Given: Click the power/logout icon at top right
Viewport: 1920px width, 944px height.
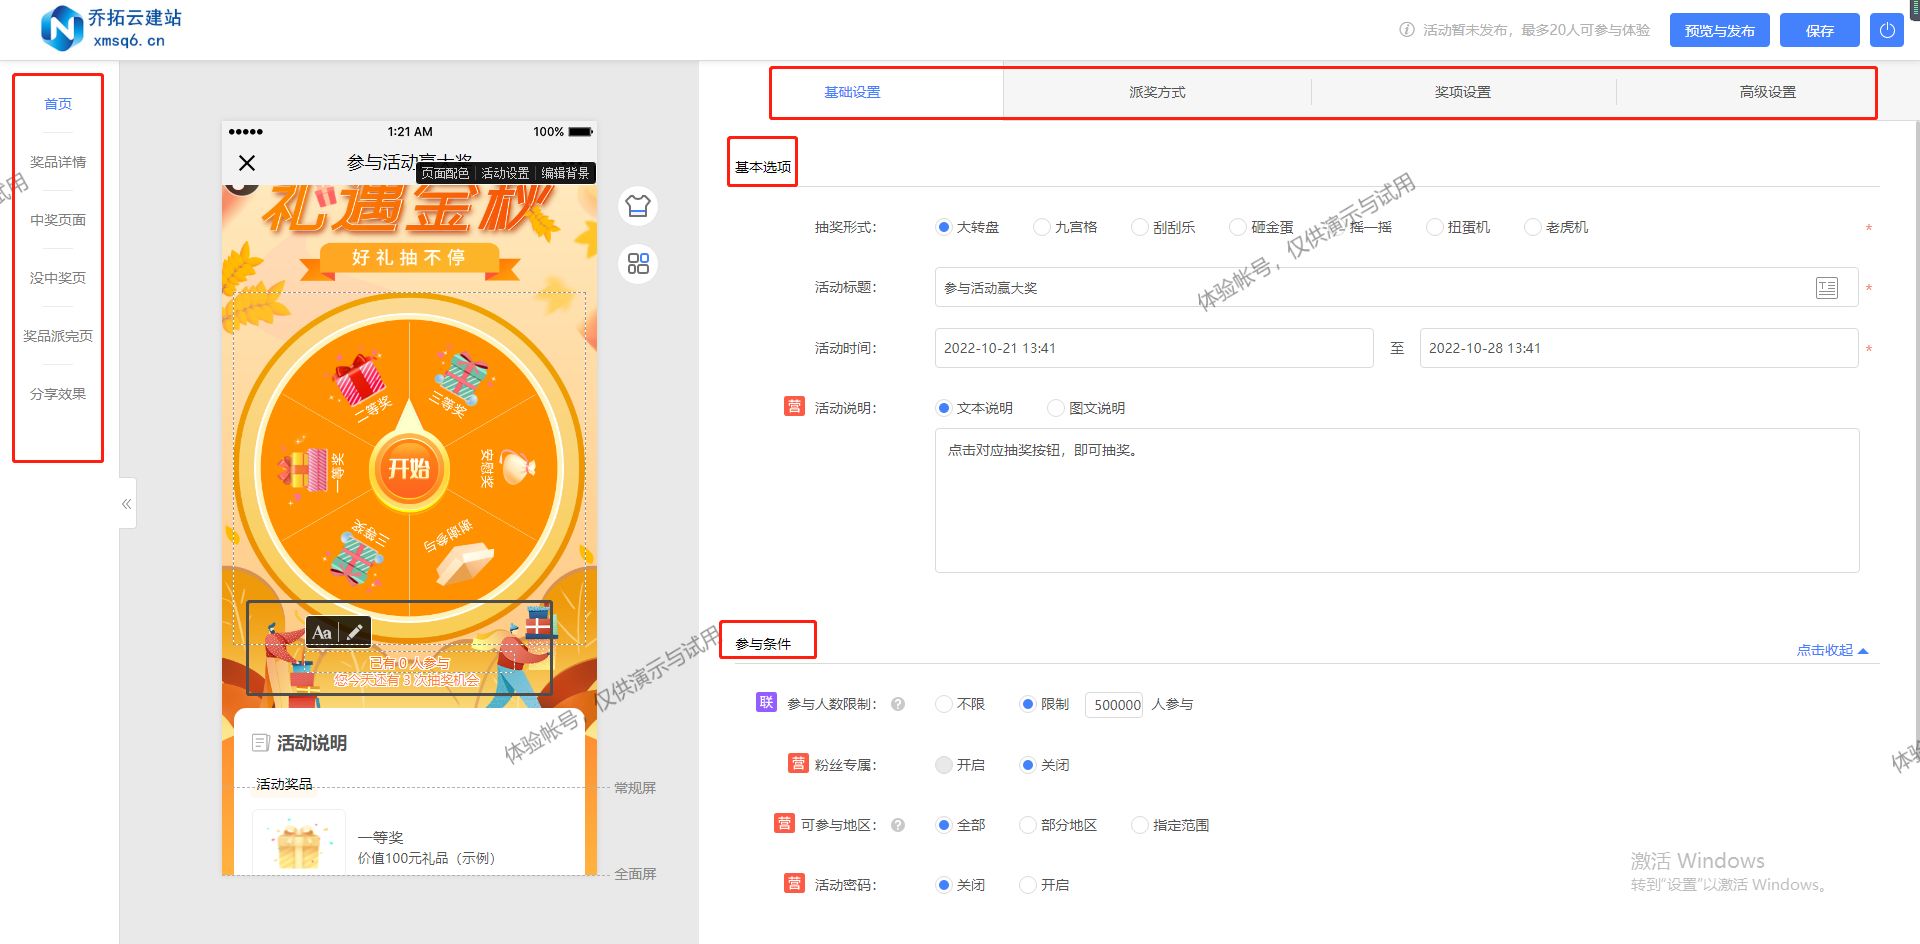Looking at the screenshot, I should 1886,29.
